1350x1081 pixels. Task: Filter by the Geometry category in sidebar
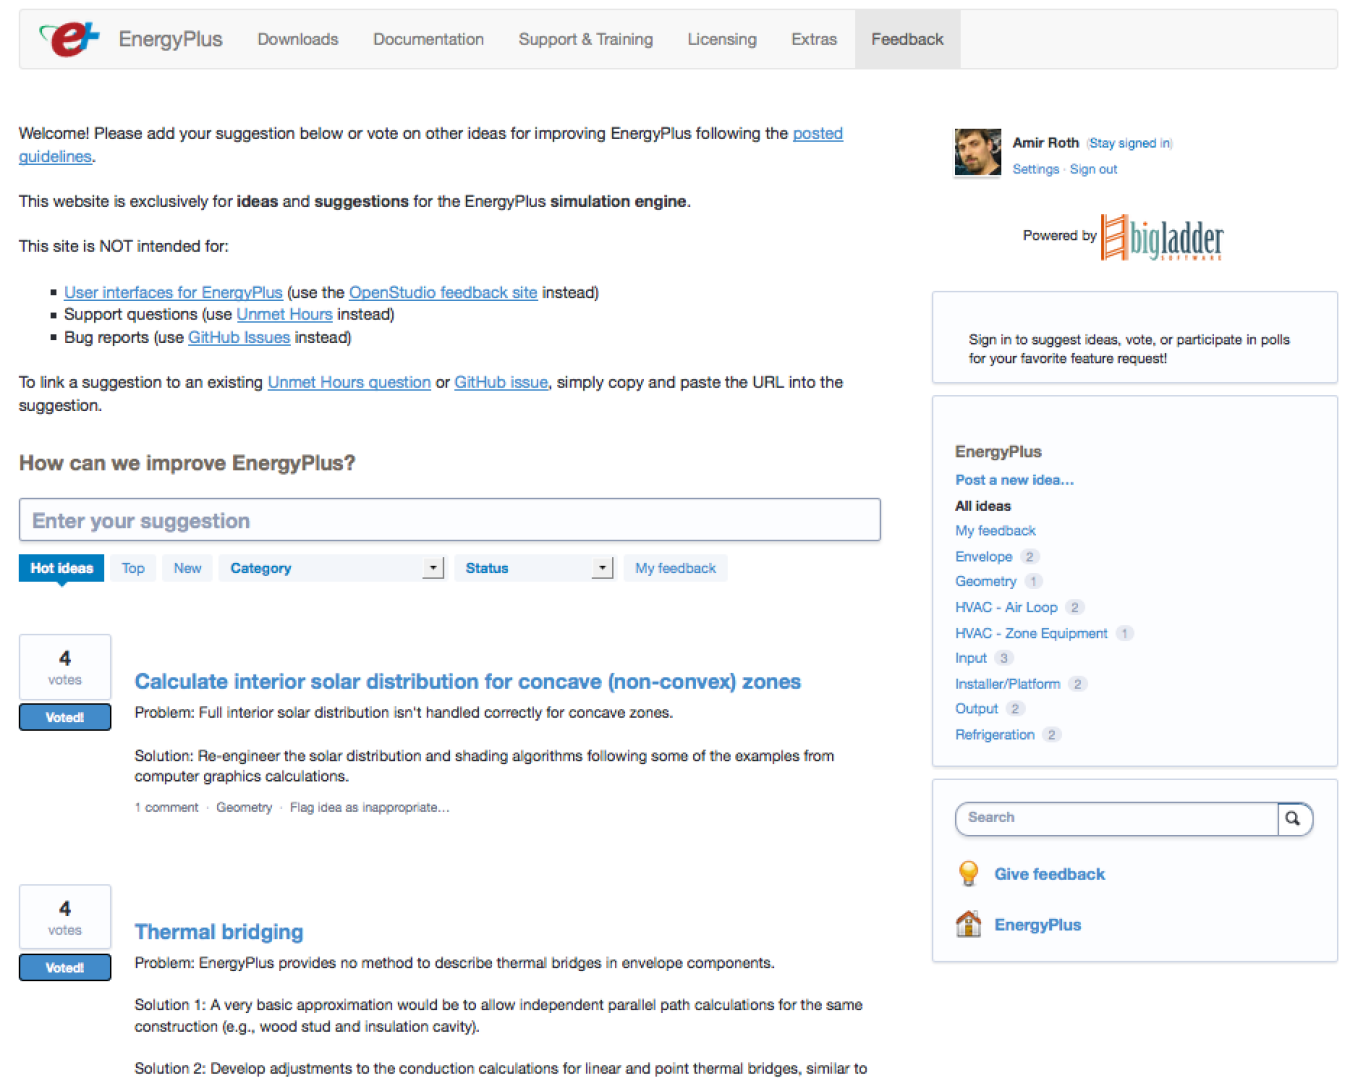coord(985,581)
